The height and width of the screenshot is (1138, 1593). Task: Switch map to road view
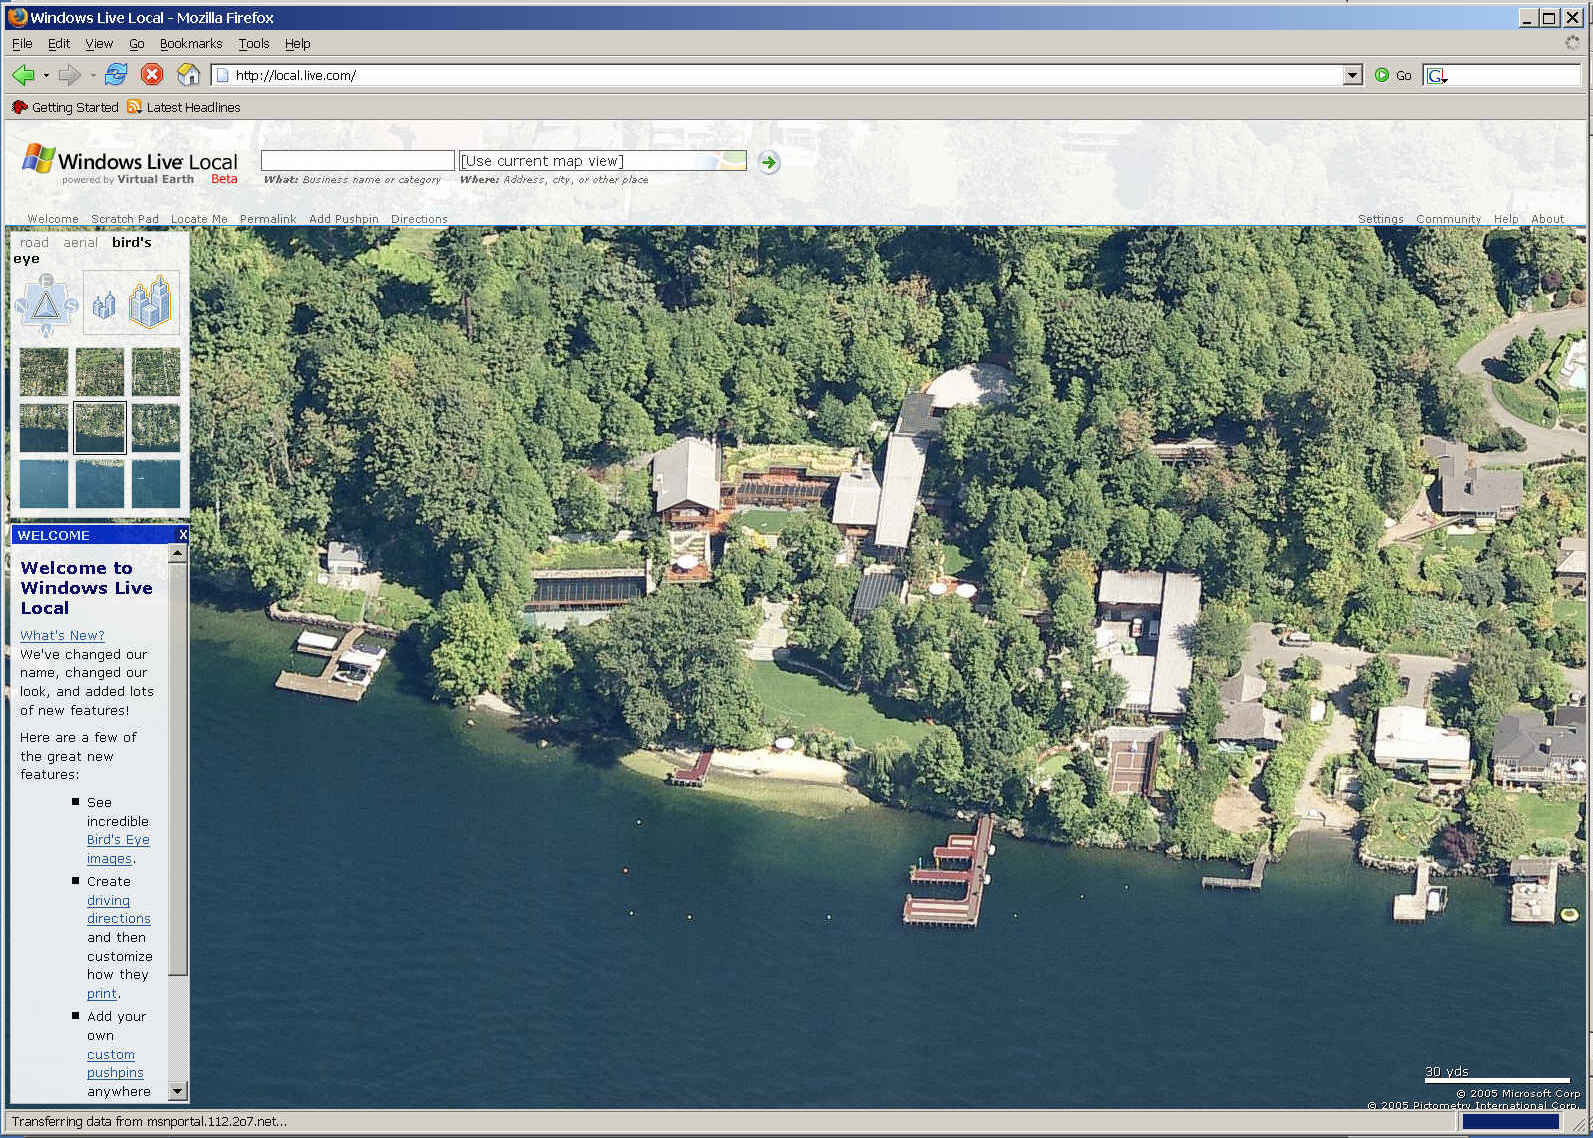[34, 243]
